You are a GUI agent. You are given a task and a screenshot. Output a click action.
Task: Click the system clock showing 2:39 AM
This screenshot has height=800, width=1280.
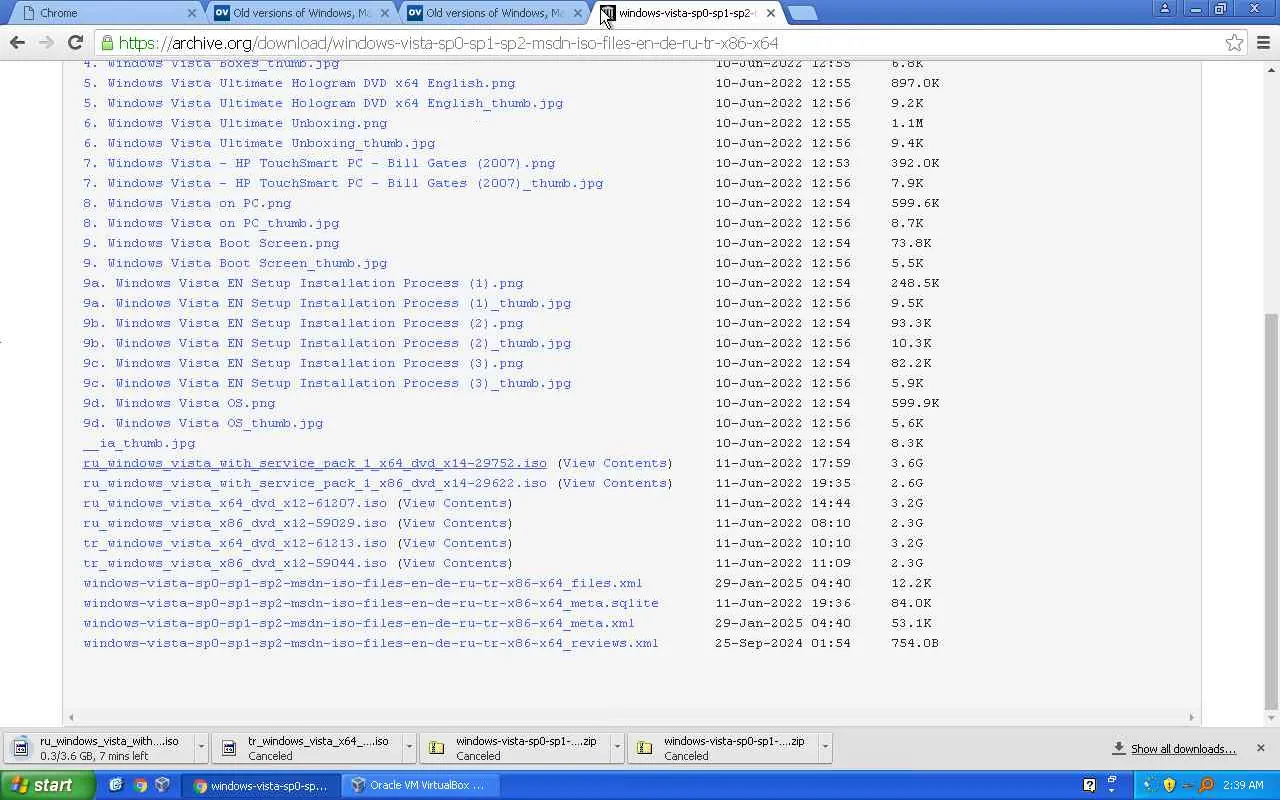tap(1243, 785)
